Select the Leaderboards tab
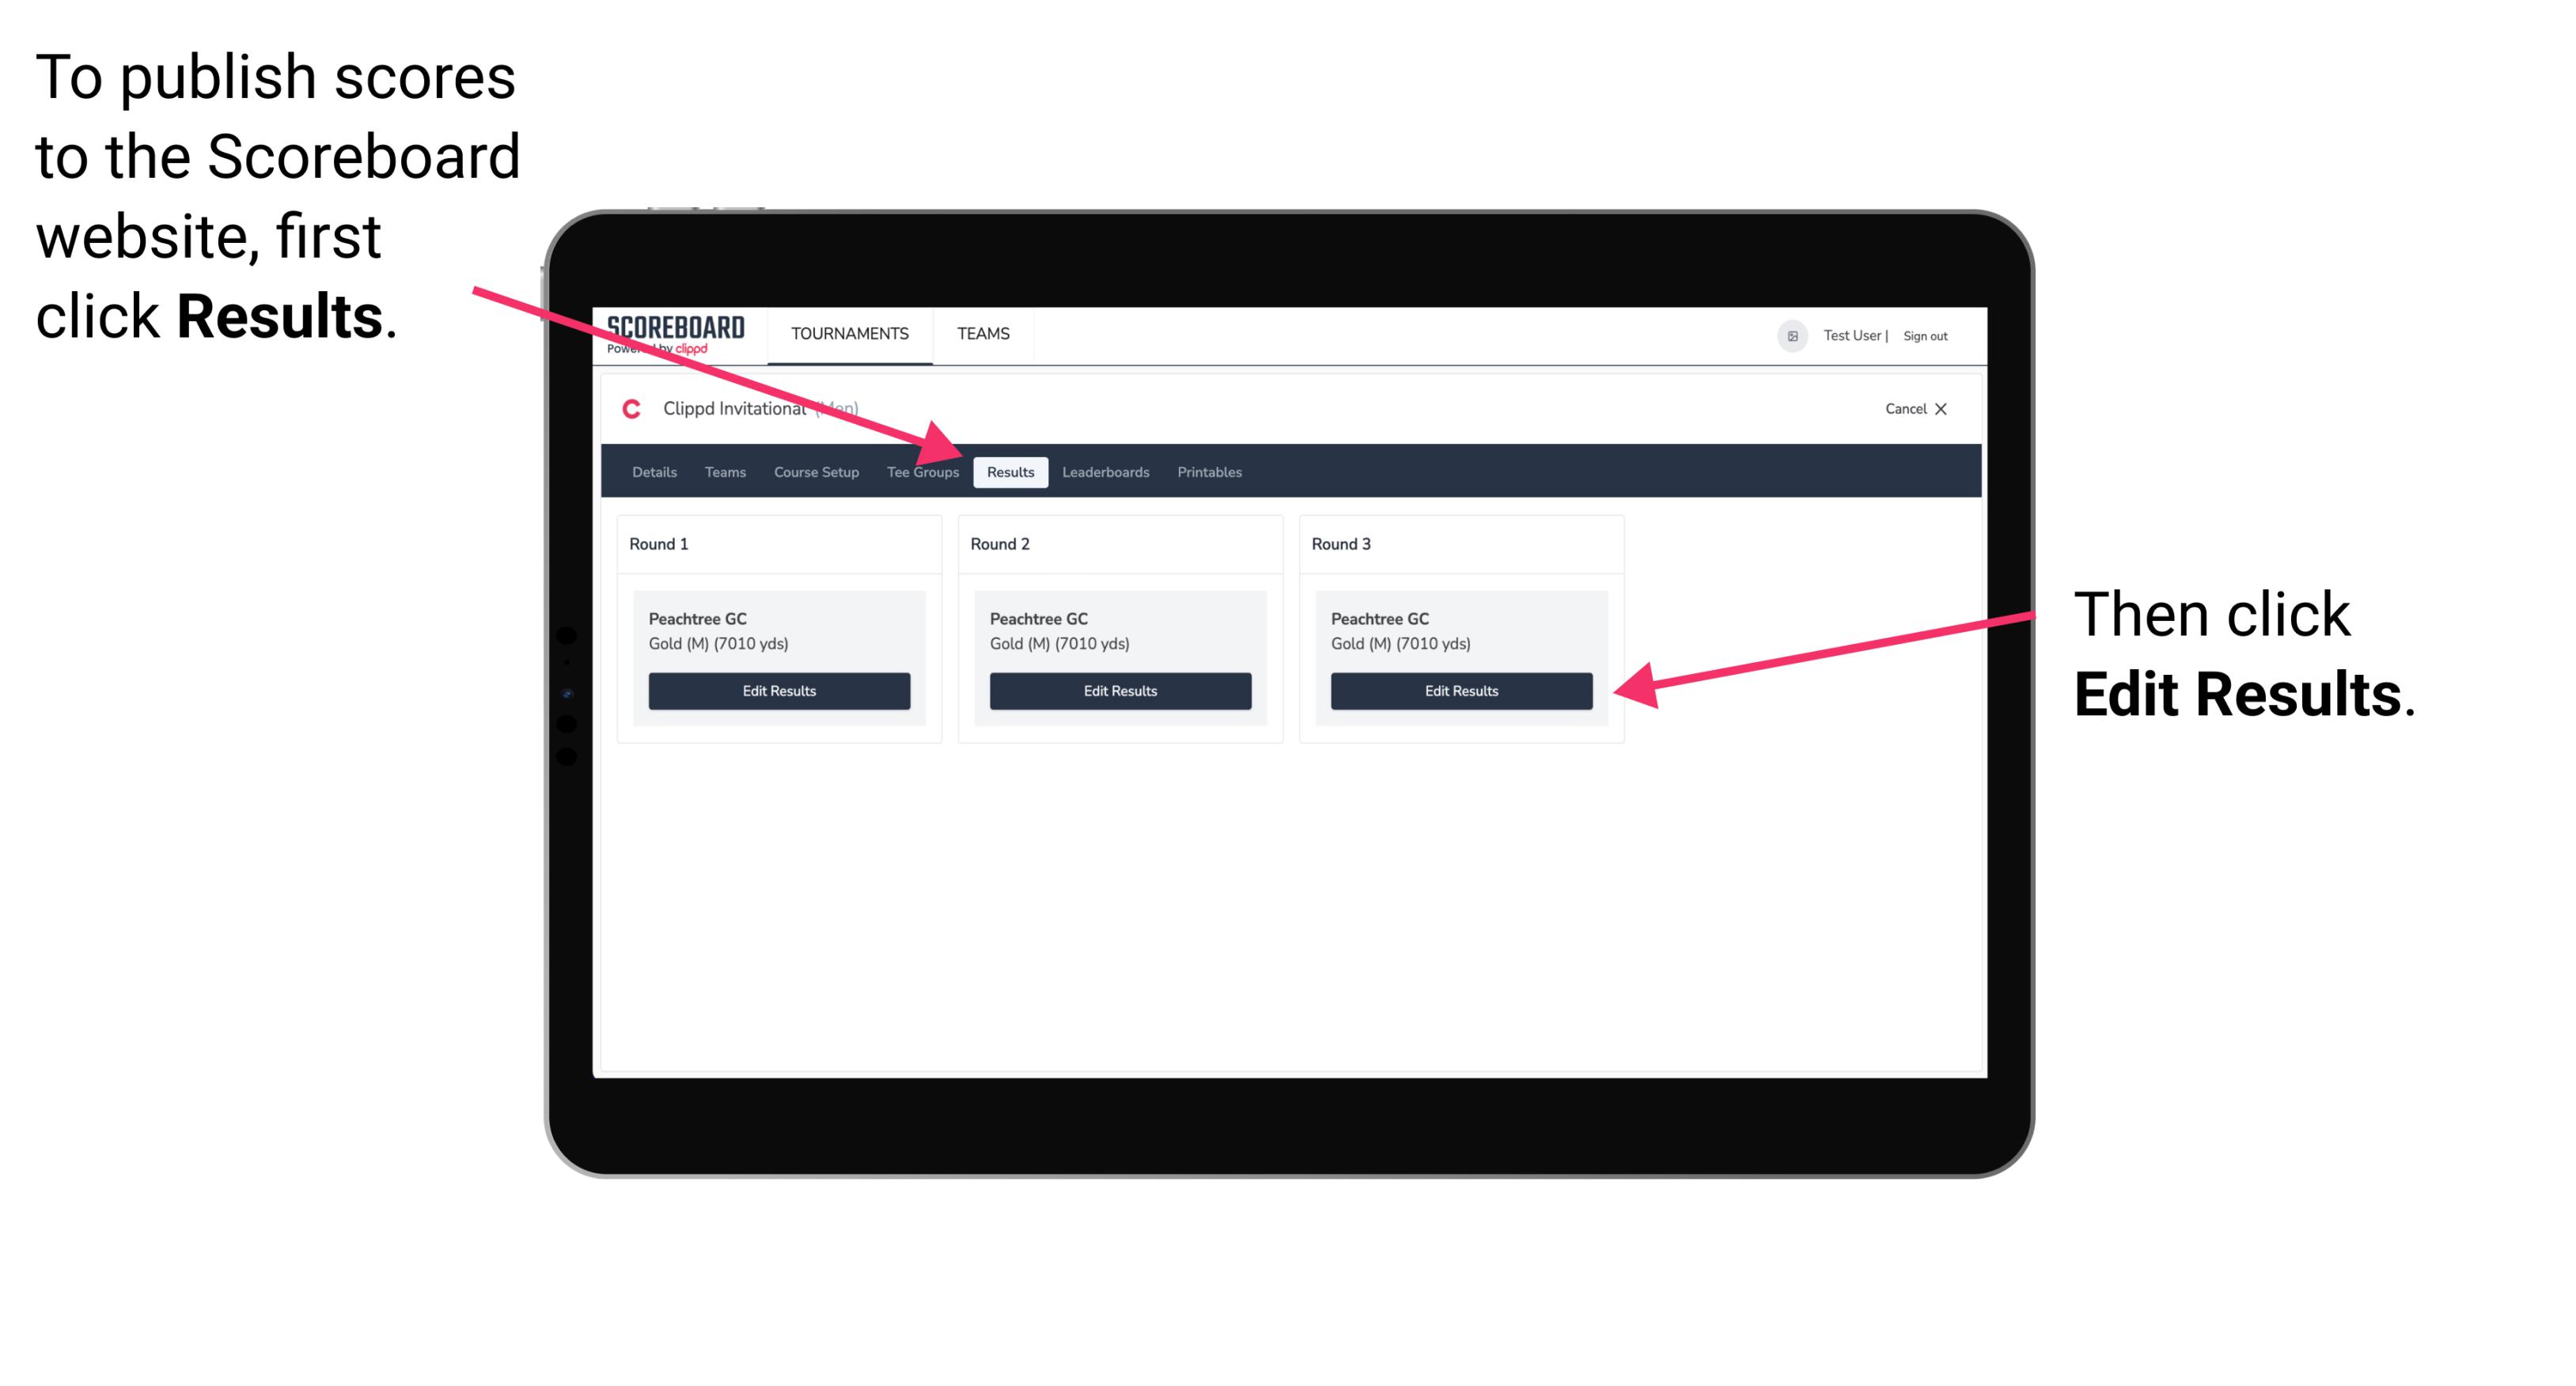The width and height of the screenshot is (2576, 1386). click(1106, 471)
